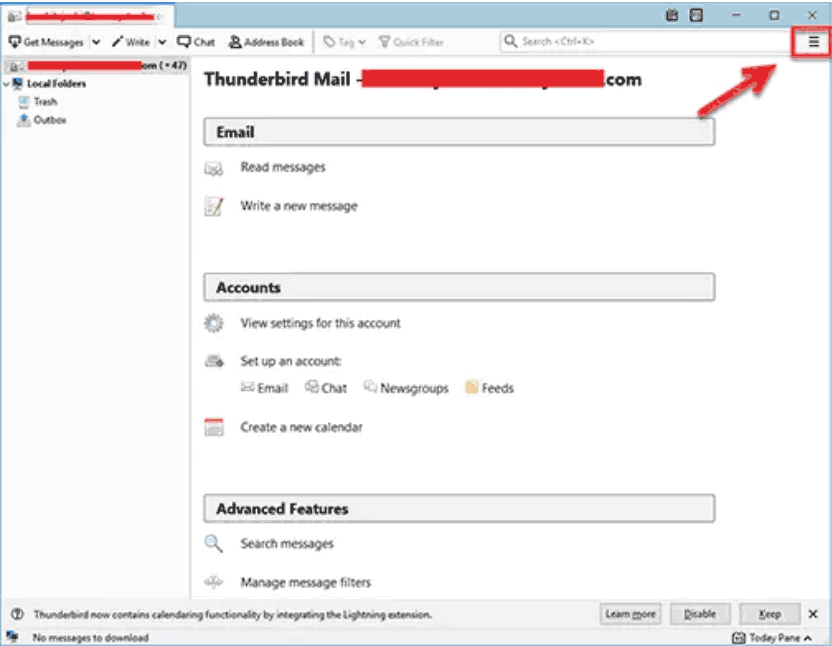Dismiss the Lightning notification bar
Viewport: 832px width, 646px height.
click(x=813, y=614)
